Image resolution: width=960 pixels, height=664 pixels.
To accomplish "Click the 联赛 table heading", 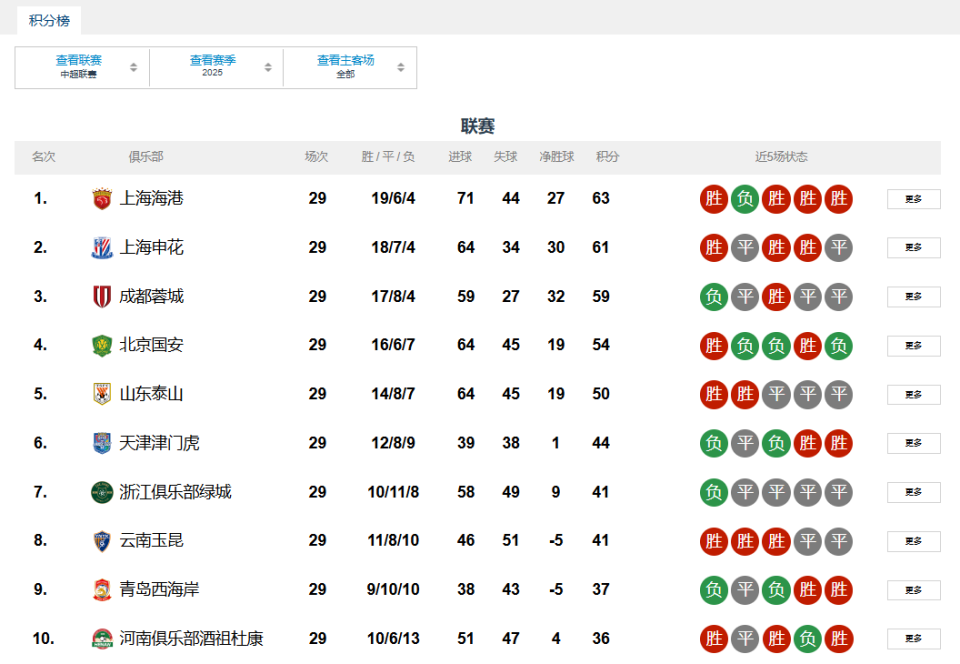I will (x=478, y=126).
